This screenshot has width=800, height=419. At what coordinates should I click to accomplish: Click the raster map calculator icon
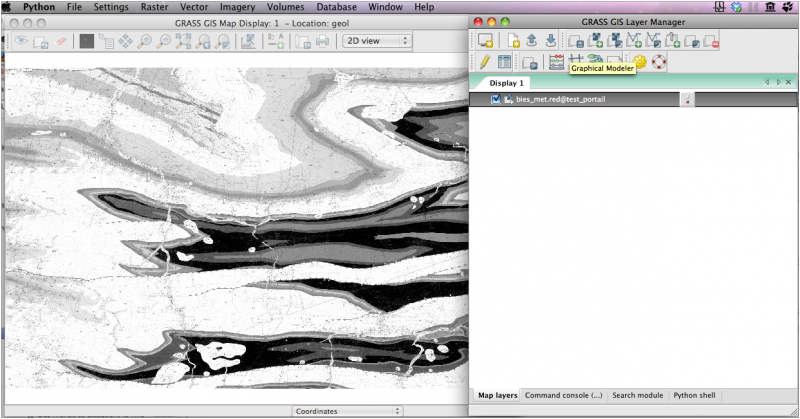tap(556, 62)
